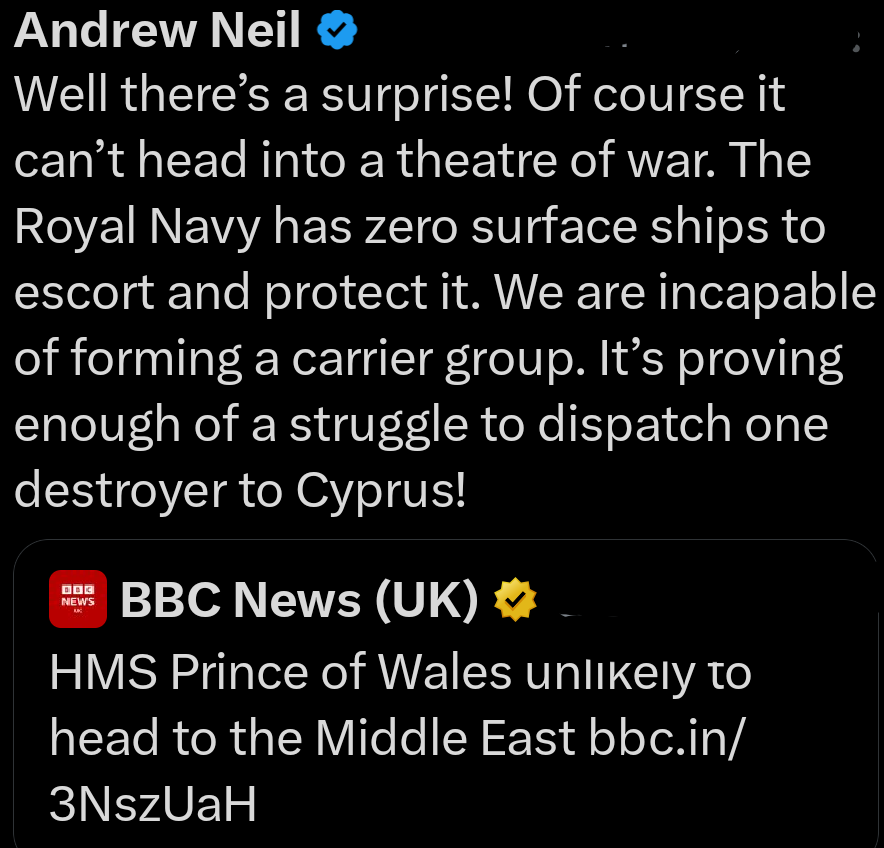Click Andrew Neil's blue verified badge
Screen dimensions: 884x848
tap(337, 34)
